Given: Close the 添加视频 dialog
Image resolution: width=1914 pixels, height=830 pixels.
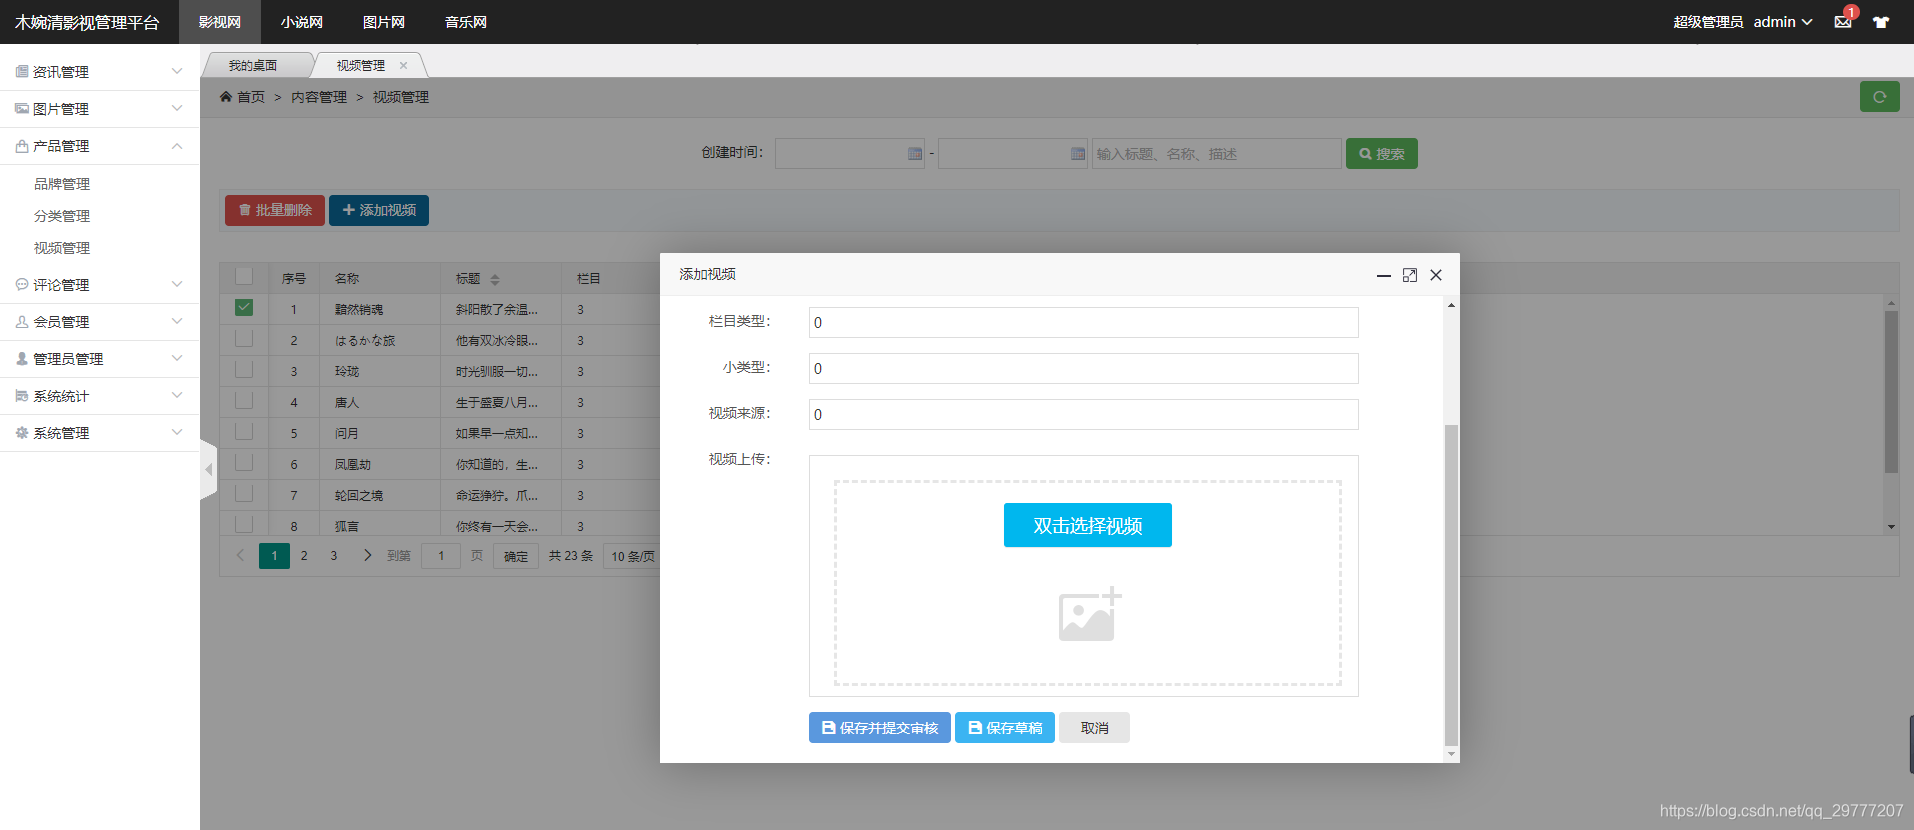Looking at the screenshot, I should tap(1435, 275).
